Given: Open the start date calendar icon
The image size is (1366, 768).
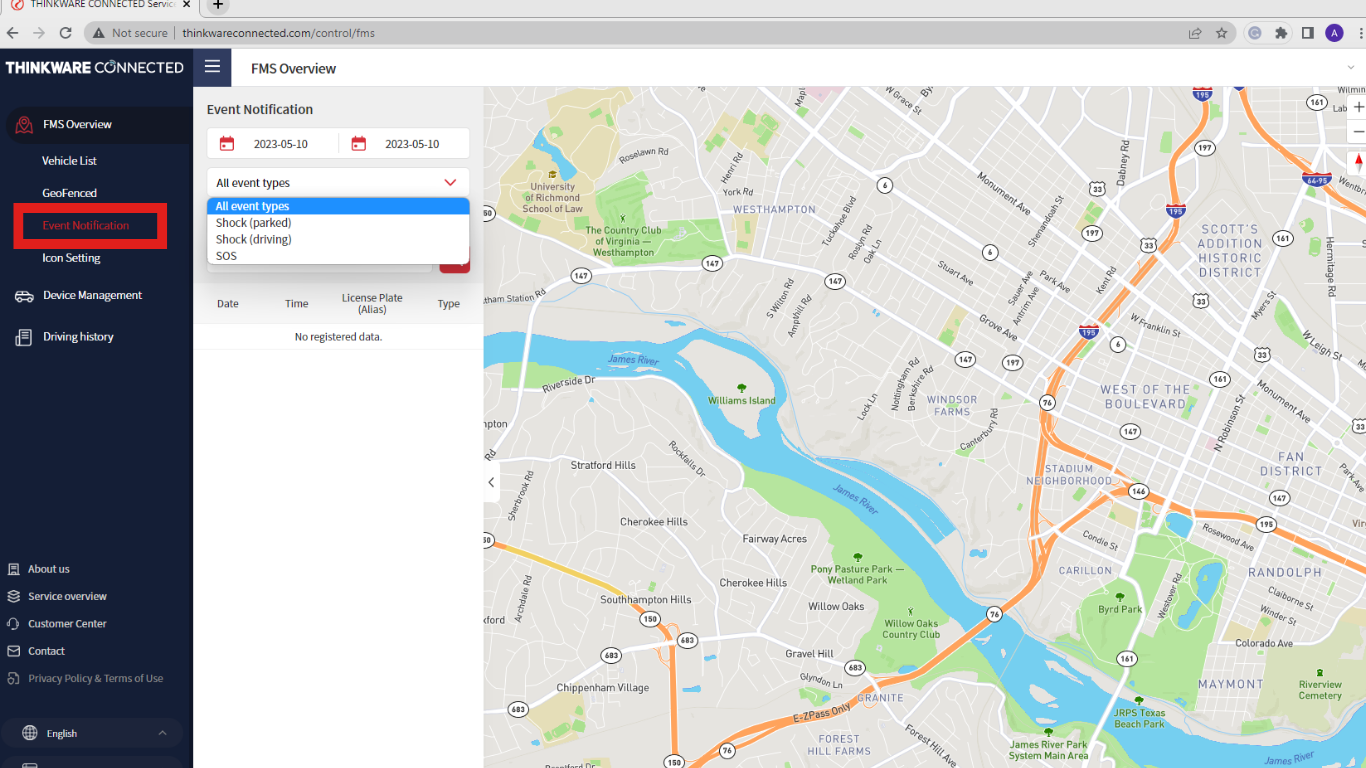Looking at the screenshot, I should tap(227, 144).
